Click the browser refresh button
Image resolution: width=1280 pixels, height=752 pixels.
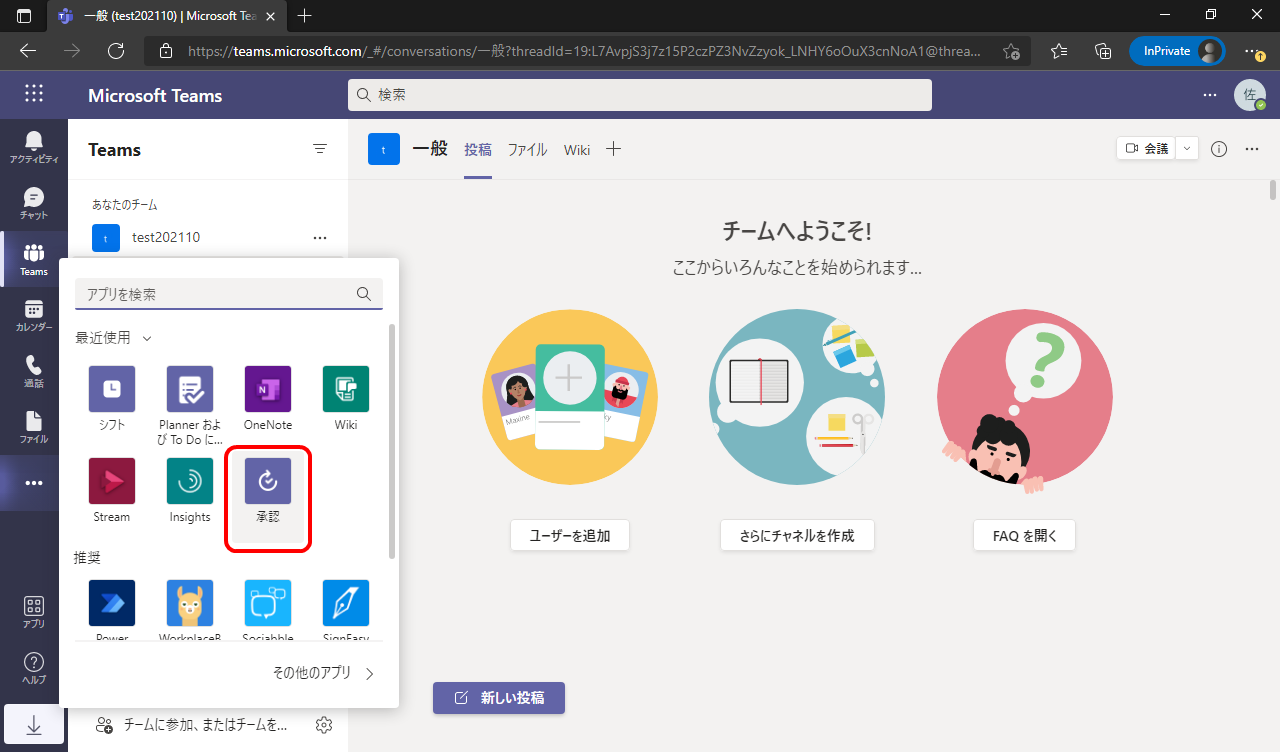coord(116,51)
